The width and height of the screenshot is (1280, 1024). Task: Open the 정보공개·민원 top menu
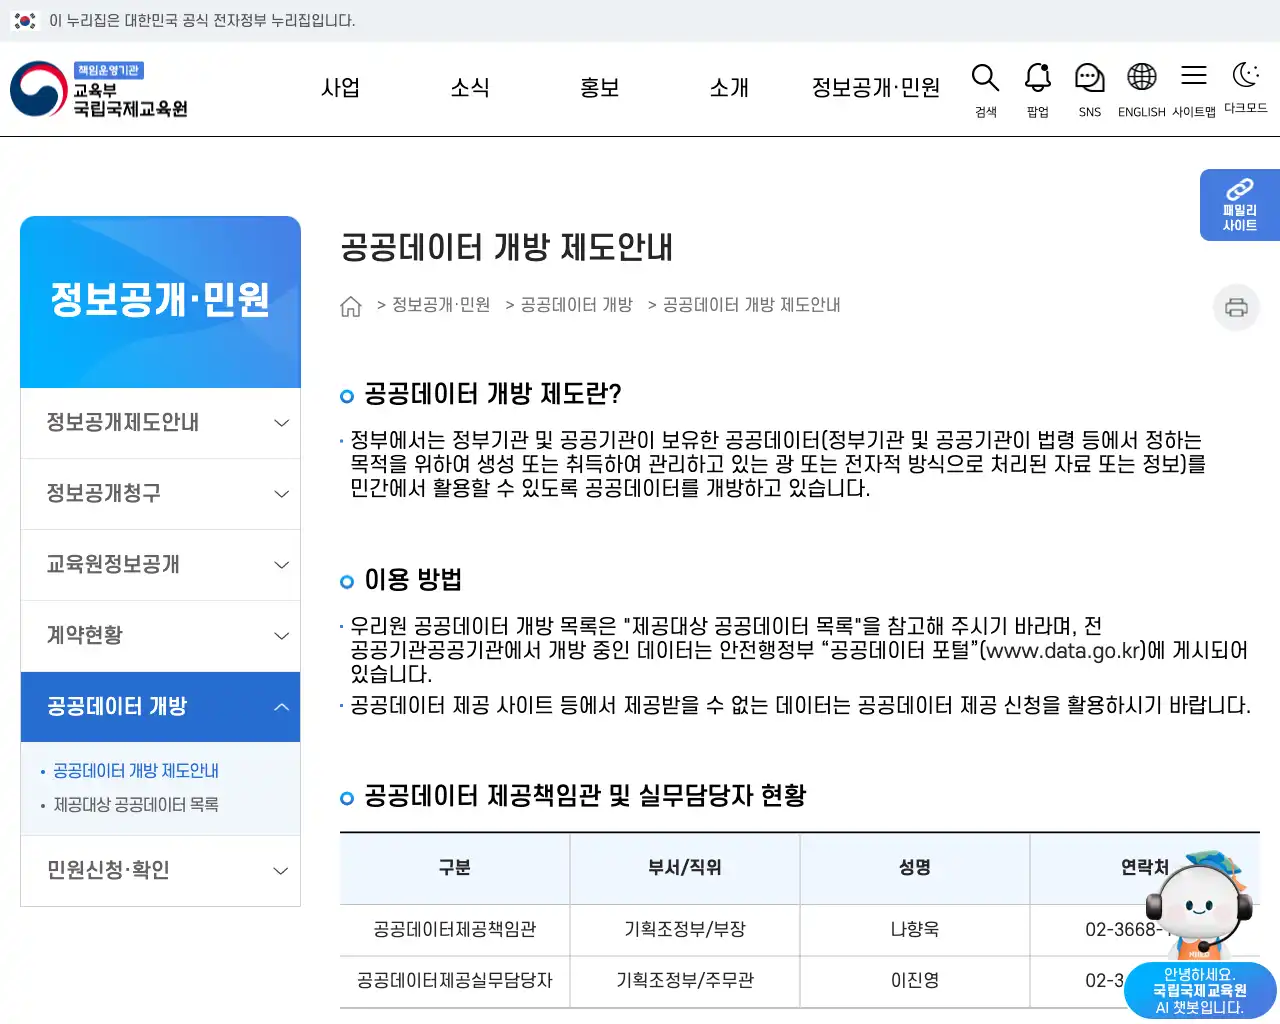[x=876, y=88]
